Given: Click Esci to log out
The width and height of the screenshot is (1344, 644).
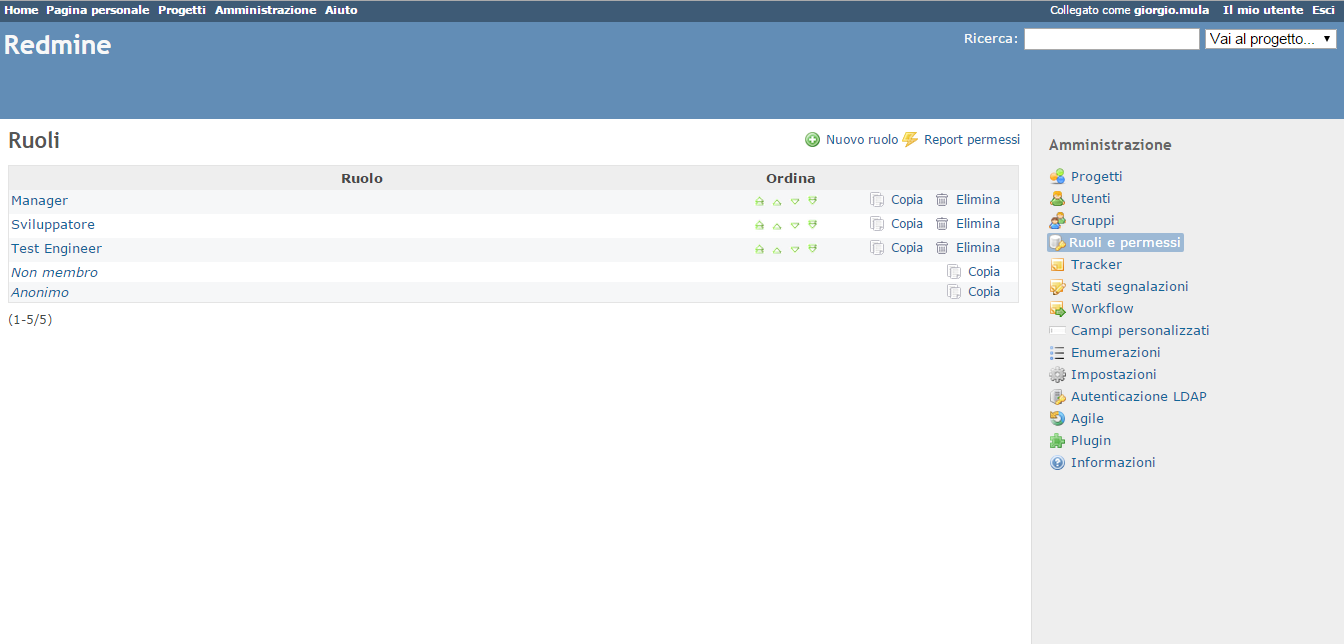Looking at the screenshot, I should coord(1323,10).
